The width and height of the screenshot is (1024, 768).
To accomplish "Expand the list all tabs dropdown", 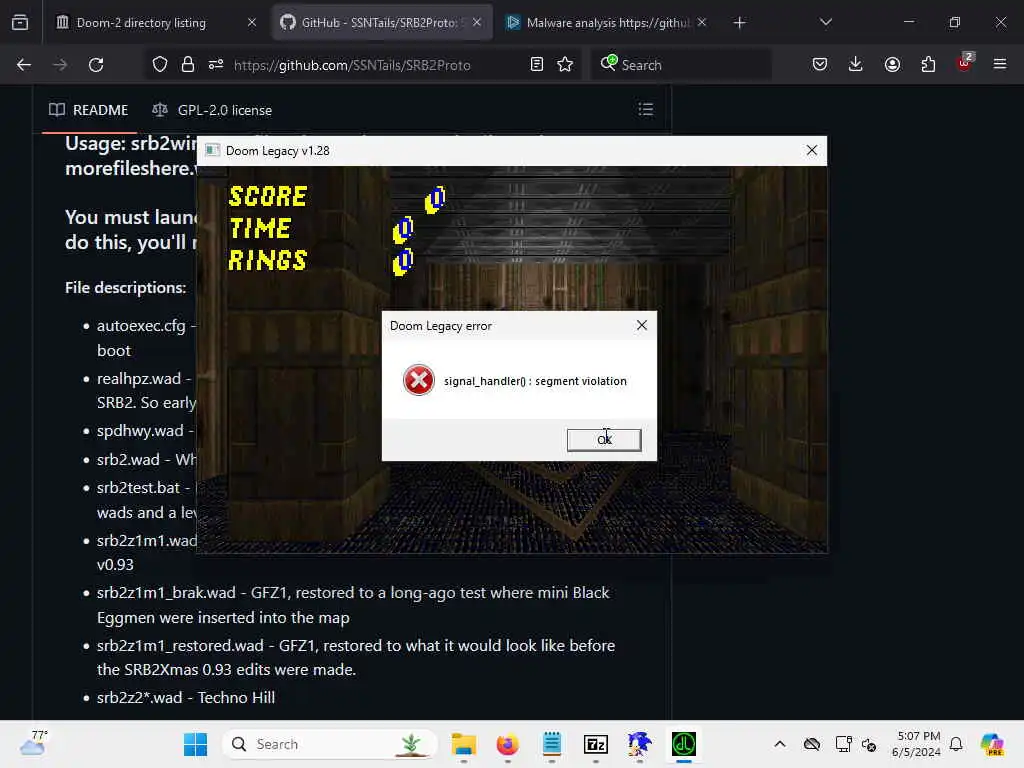I will [x=825, y=23].
